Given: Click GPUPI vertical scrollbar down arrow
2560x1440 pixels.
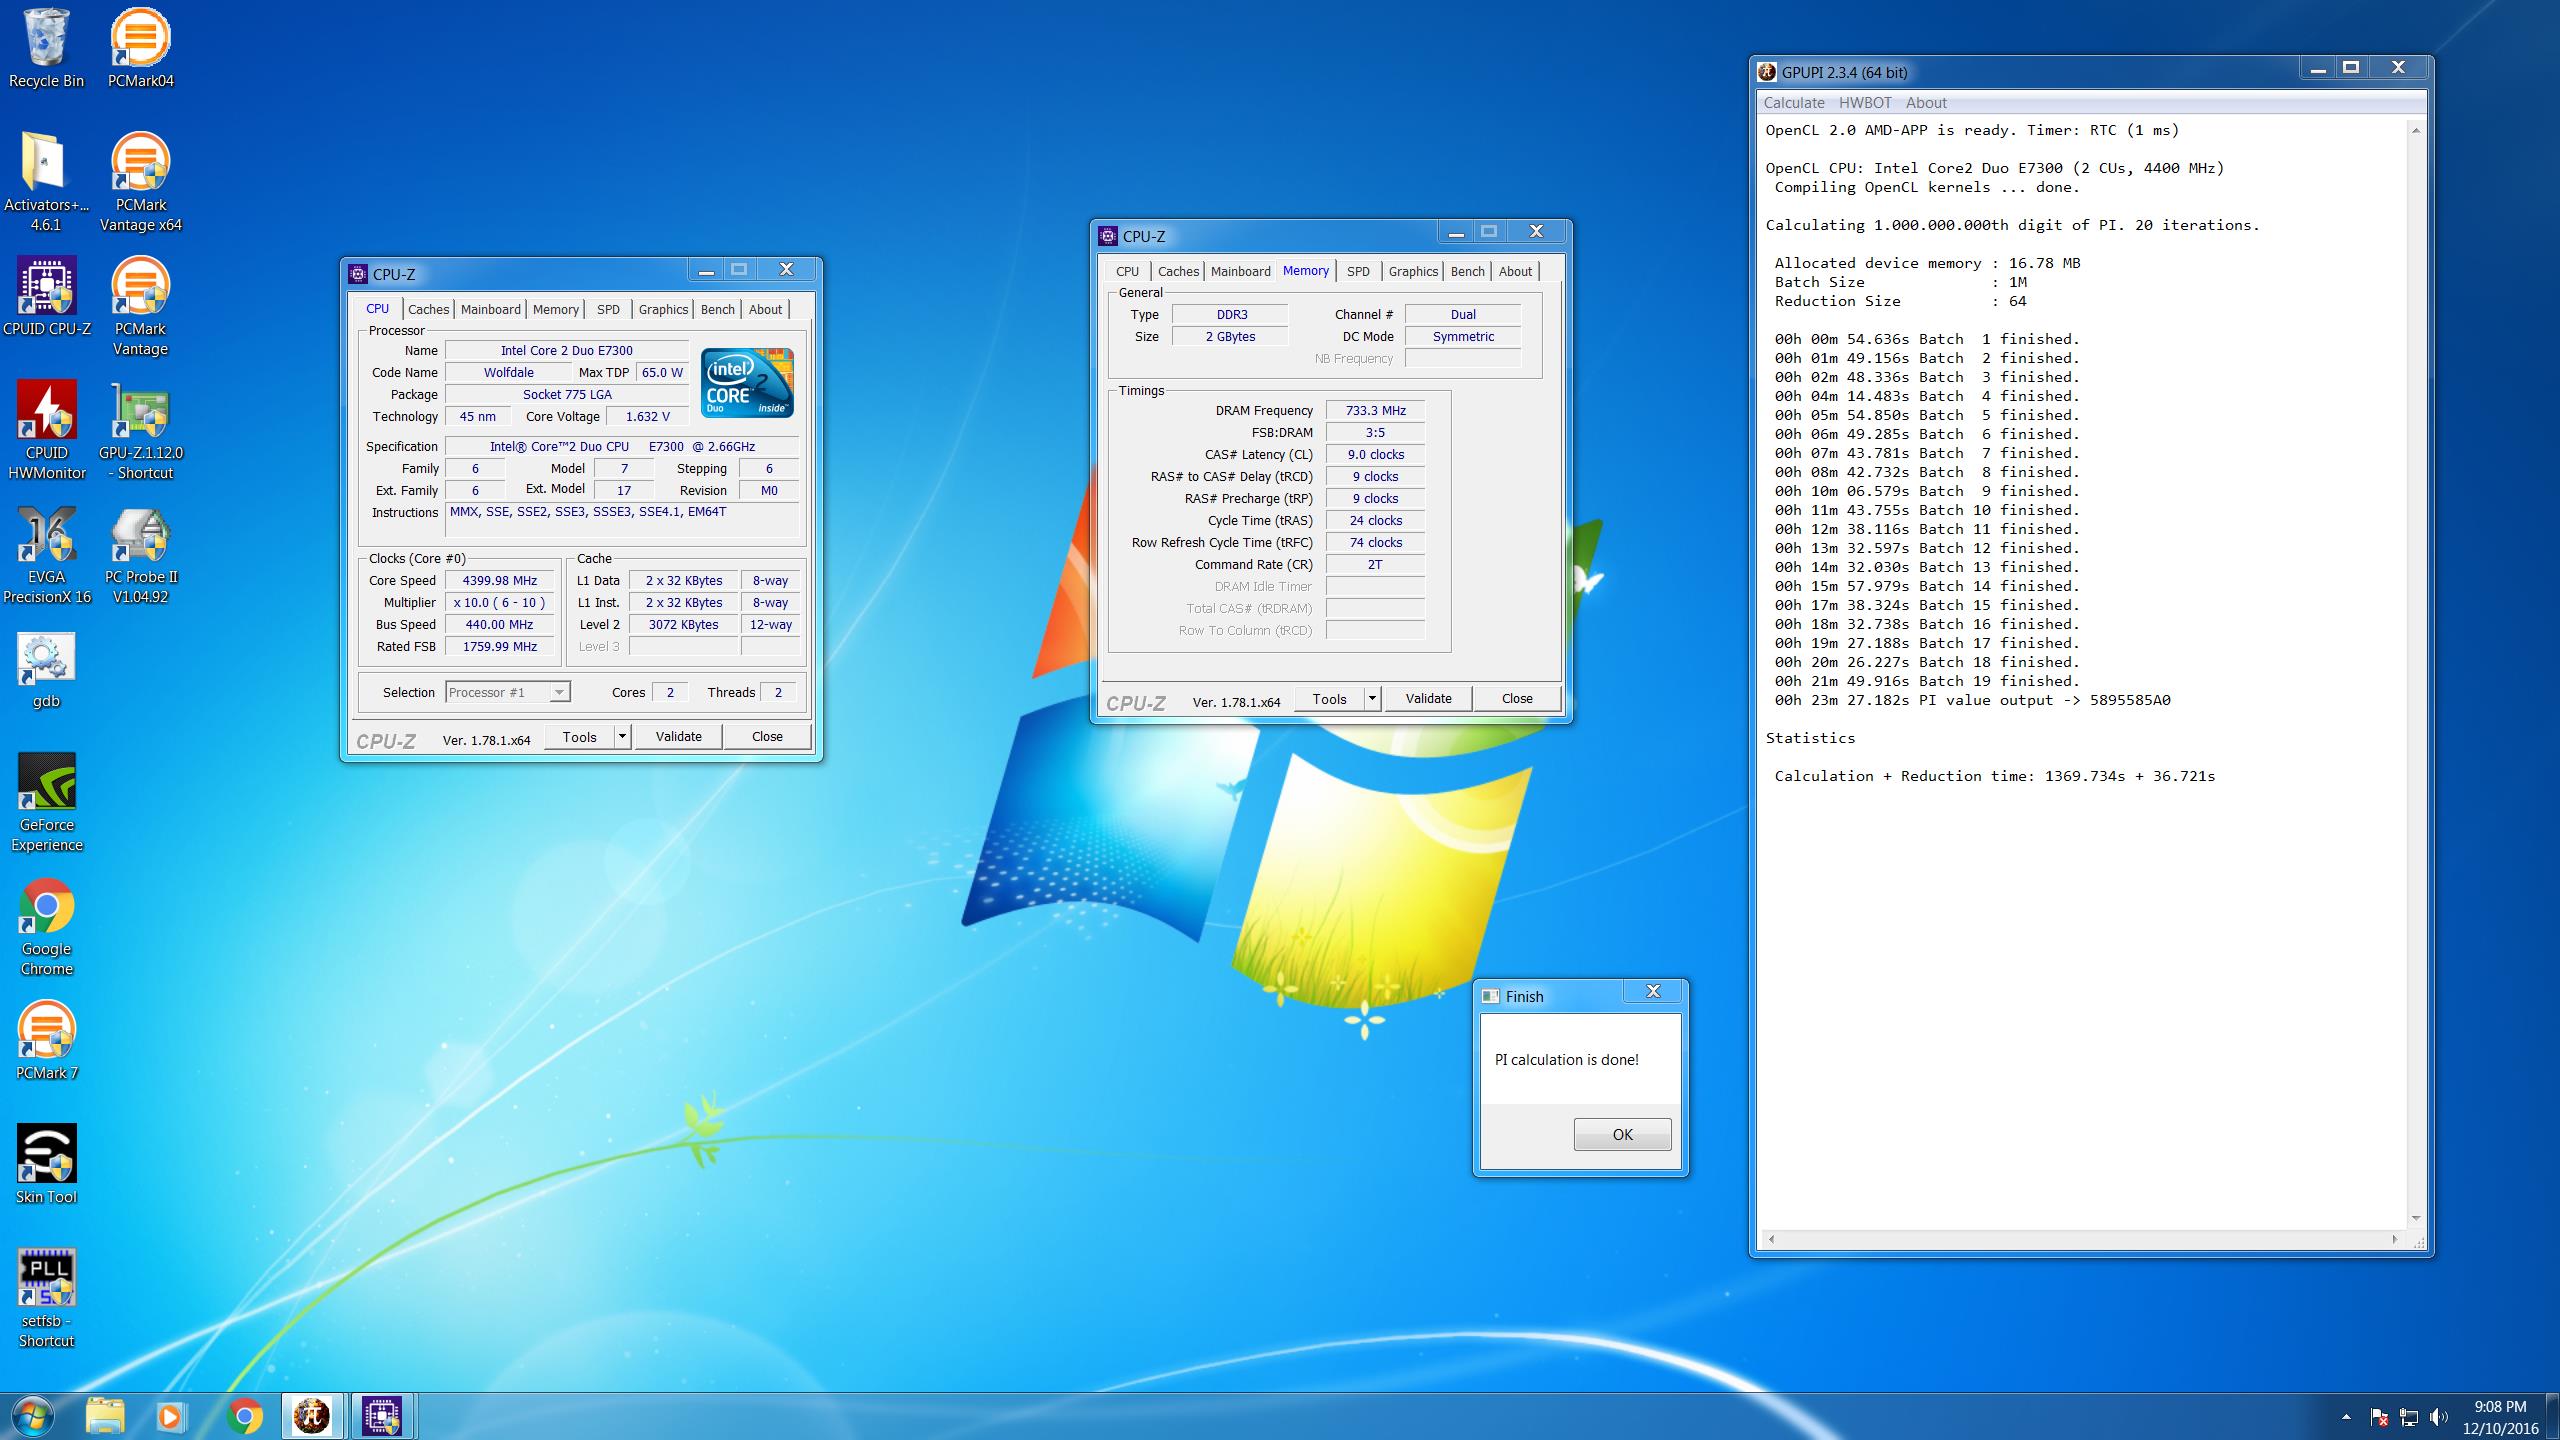Looking at the screenshot, I should [2416, 1218].
